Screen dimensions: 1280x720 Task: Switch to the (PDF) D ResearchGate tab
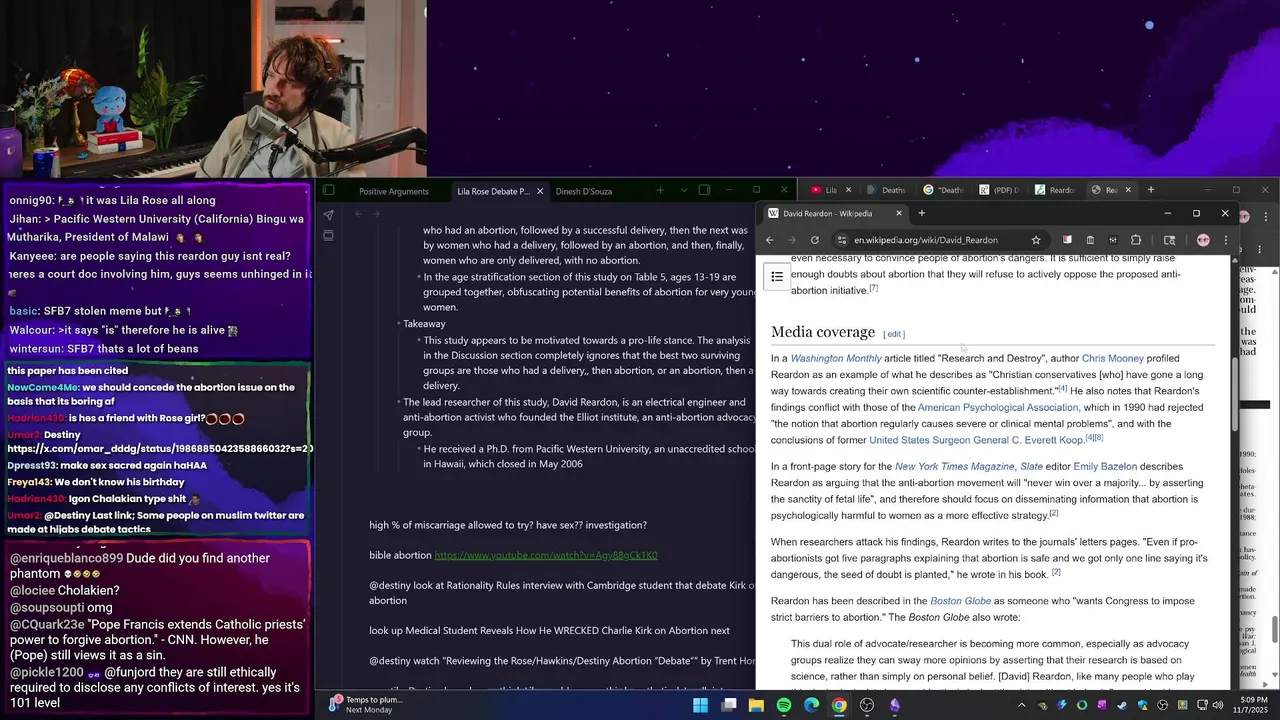(x=999, y=190)
